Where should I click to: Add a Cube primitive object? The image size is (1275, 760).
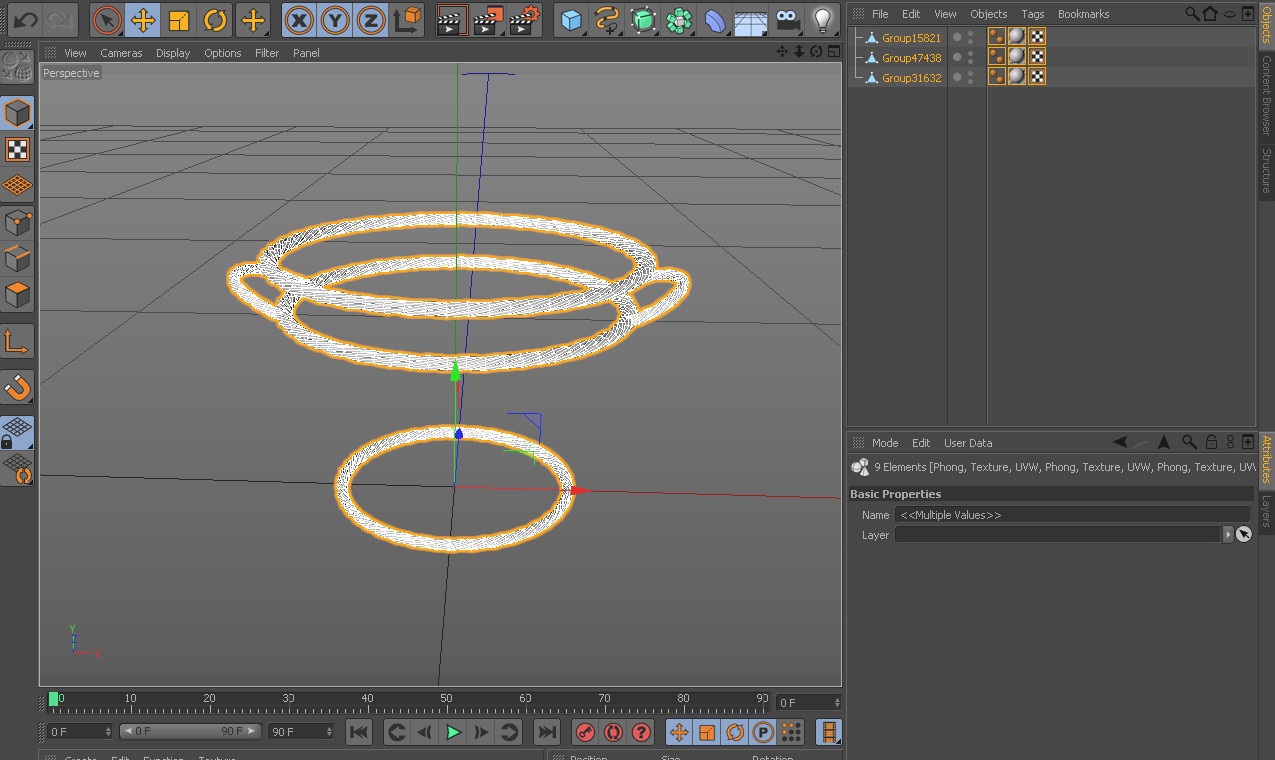coord(571,20)
